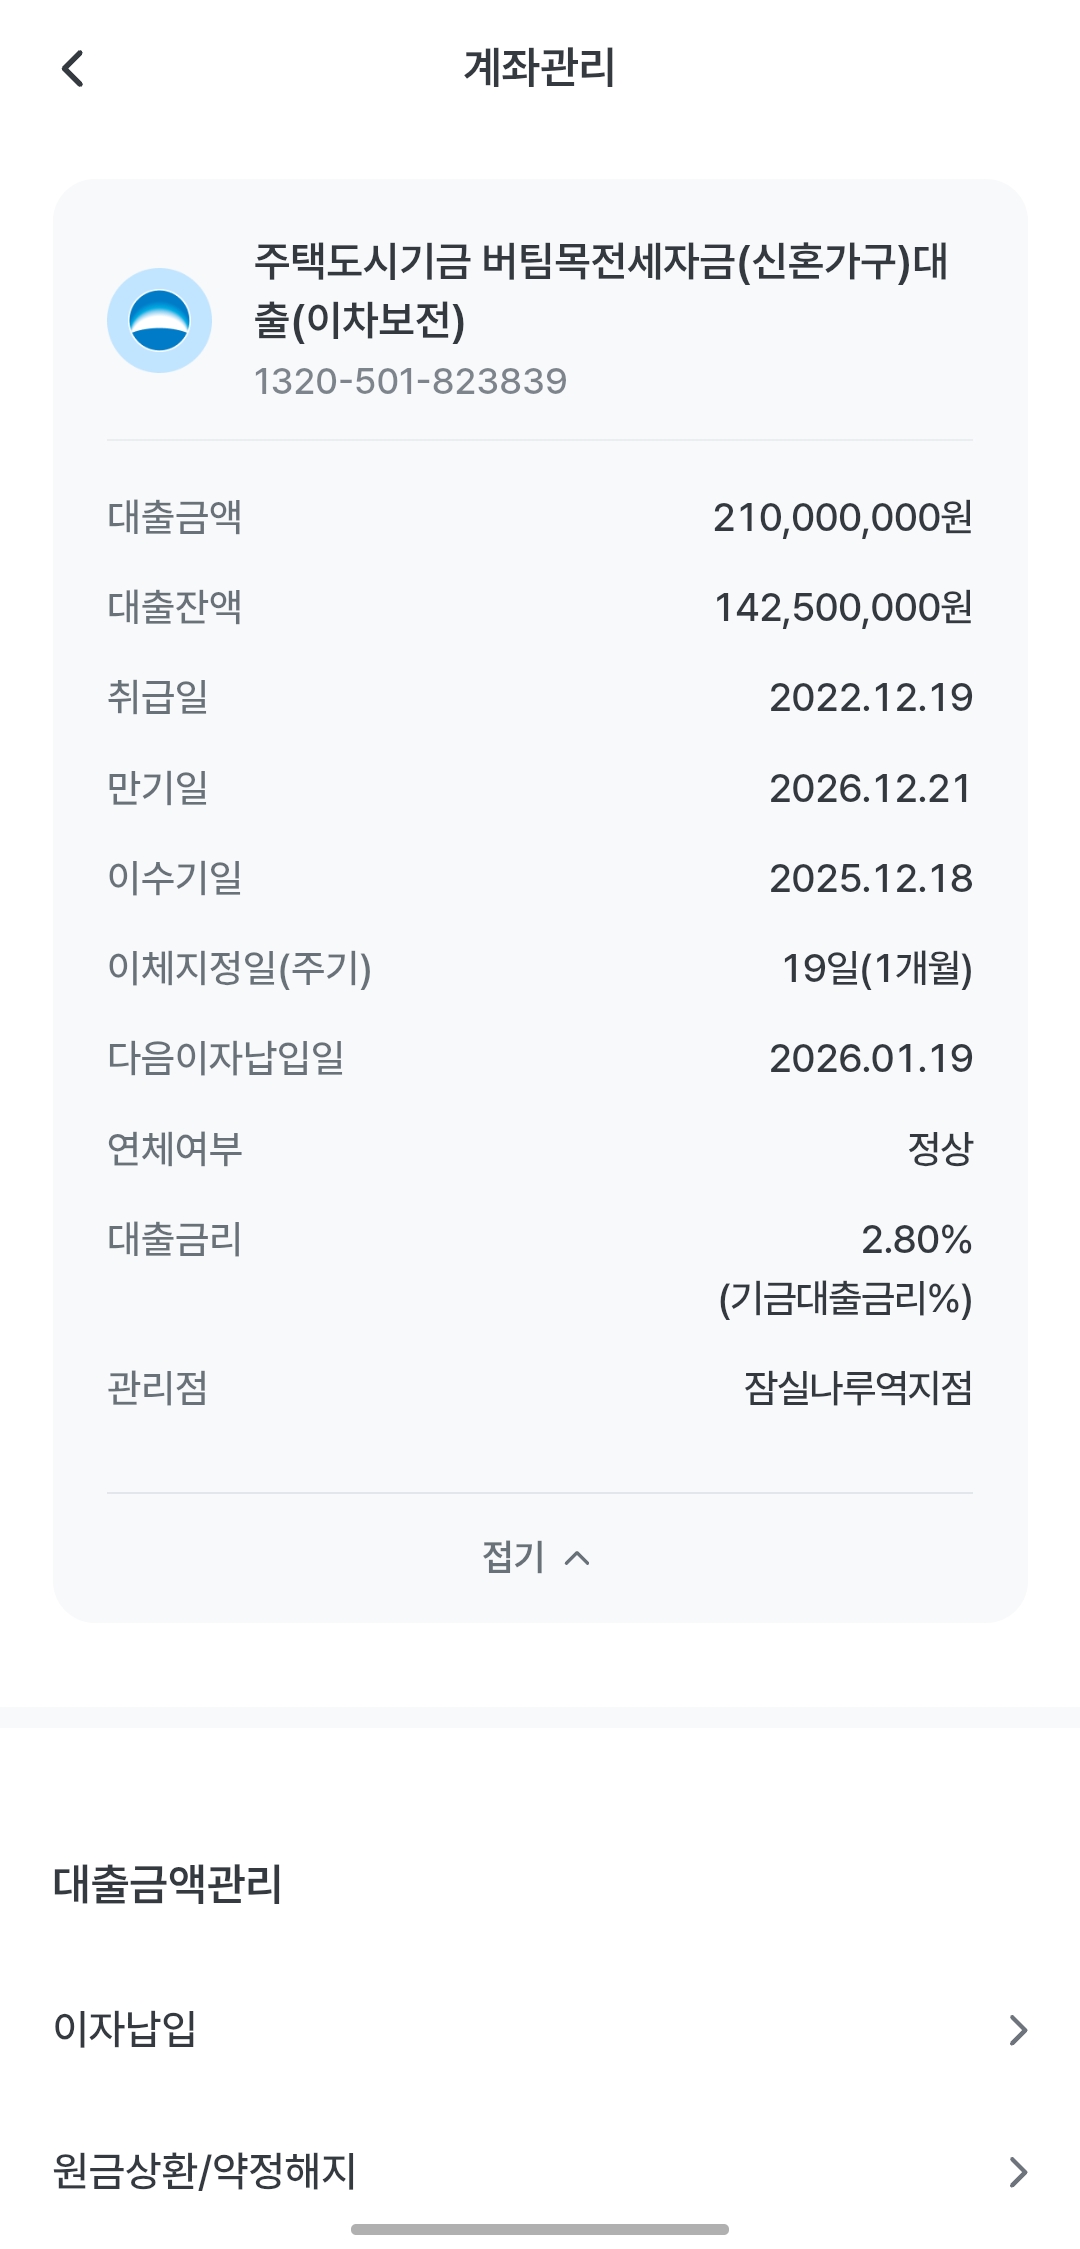Image resolution: width=1080 pixels, height=2249 pixels.
Task: Select account number 1320-501-823839
Action: [x=410, y=381]
